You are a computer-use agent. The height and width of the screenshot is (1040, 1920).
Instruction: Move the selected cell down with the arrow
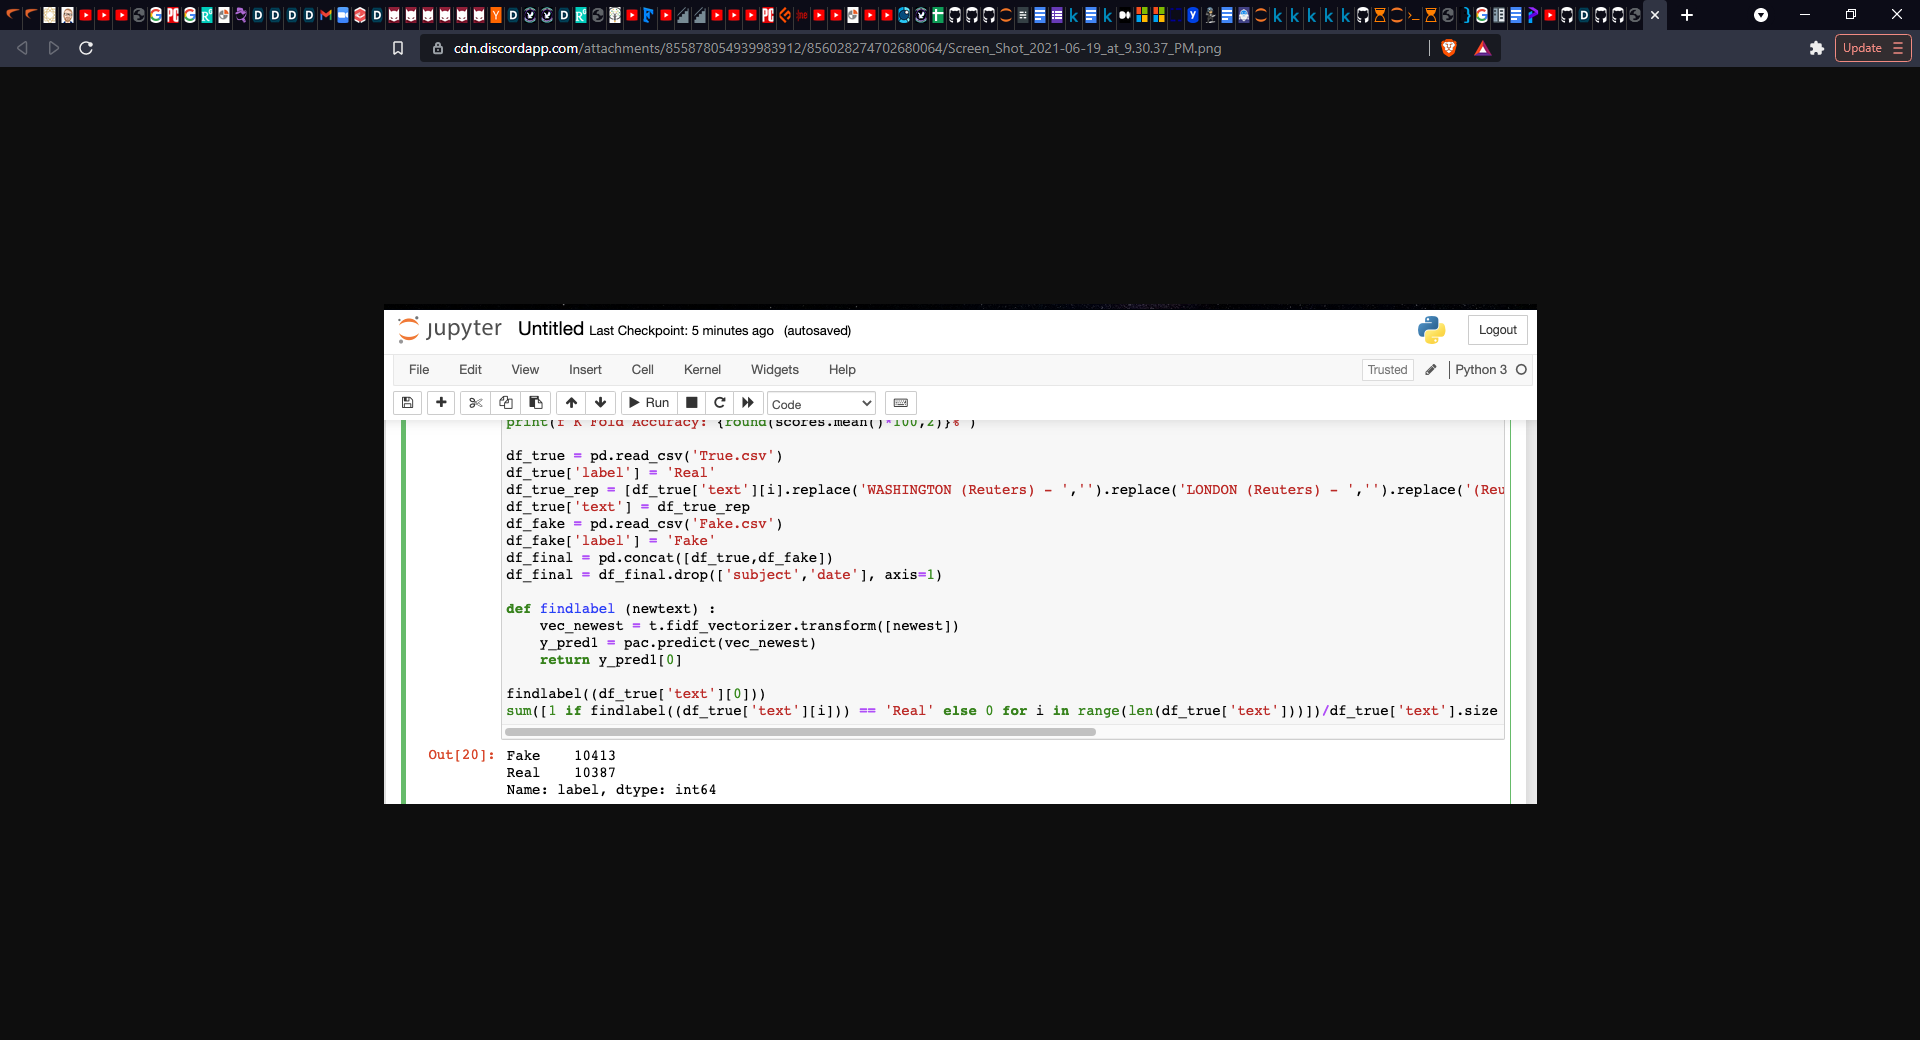tap(600, 403)
